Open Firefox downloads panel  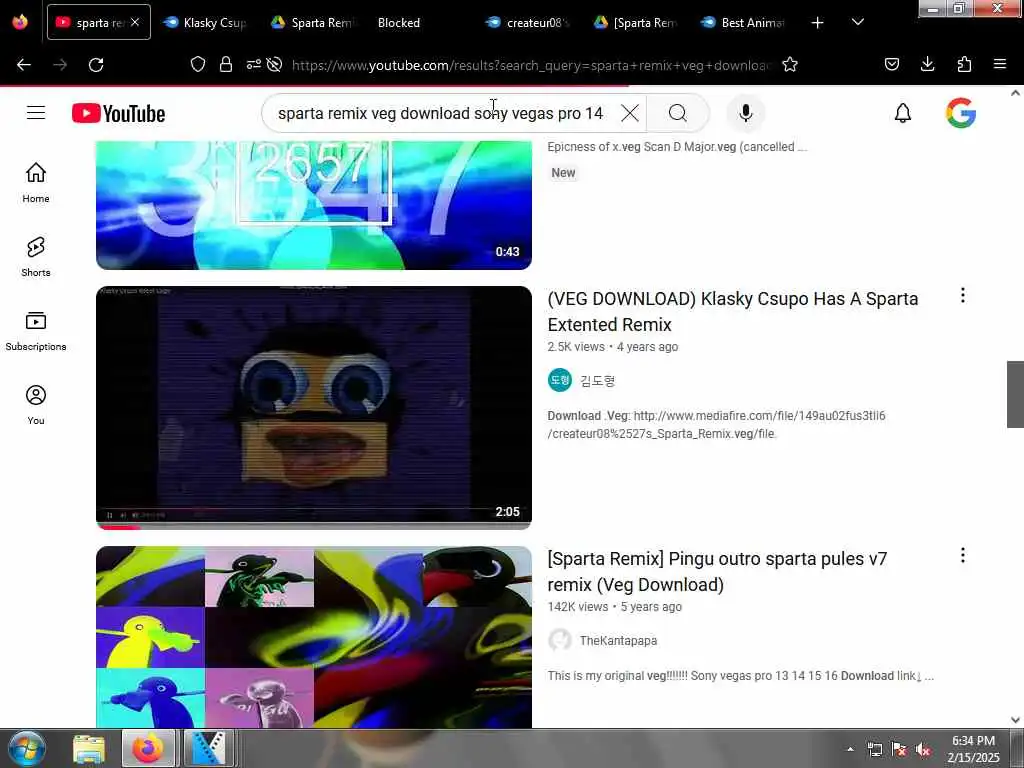(927, 64)
